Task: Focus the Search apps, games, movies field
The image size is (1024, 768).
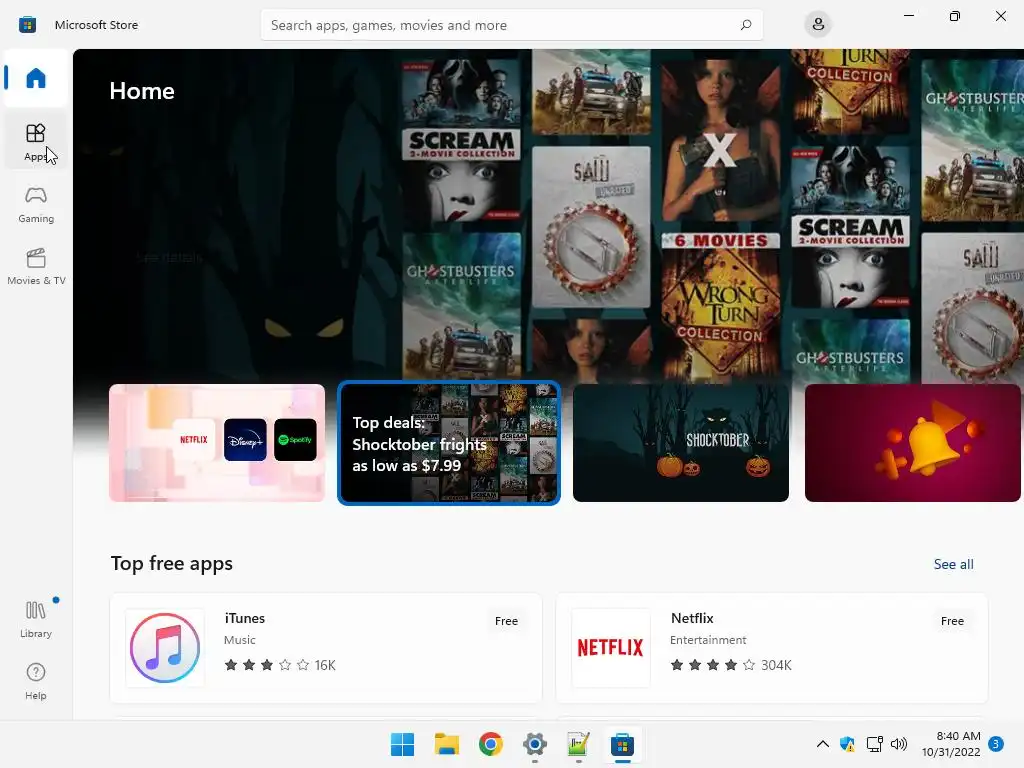Action: (x=511, y=25)
